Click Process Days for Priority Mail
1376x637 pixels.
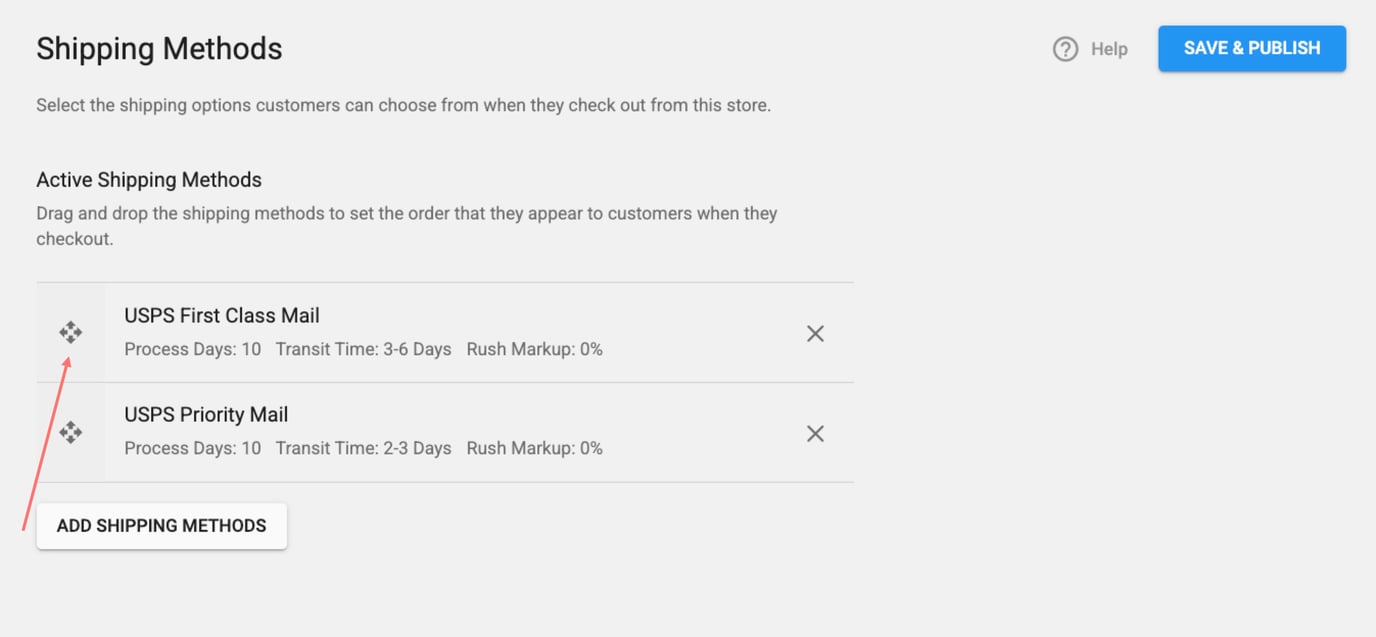(x=193, y=448)
